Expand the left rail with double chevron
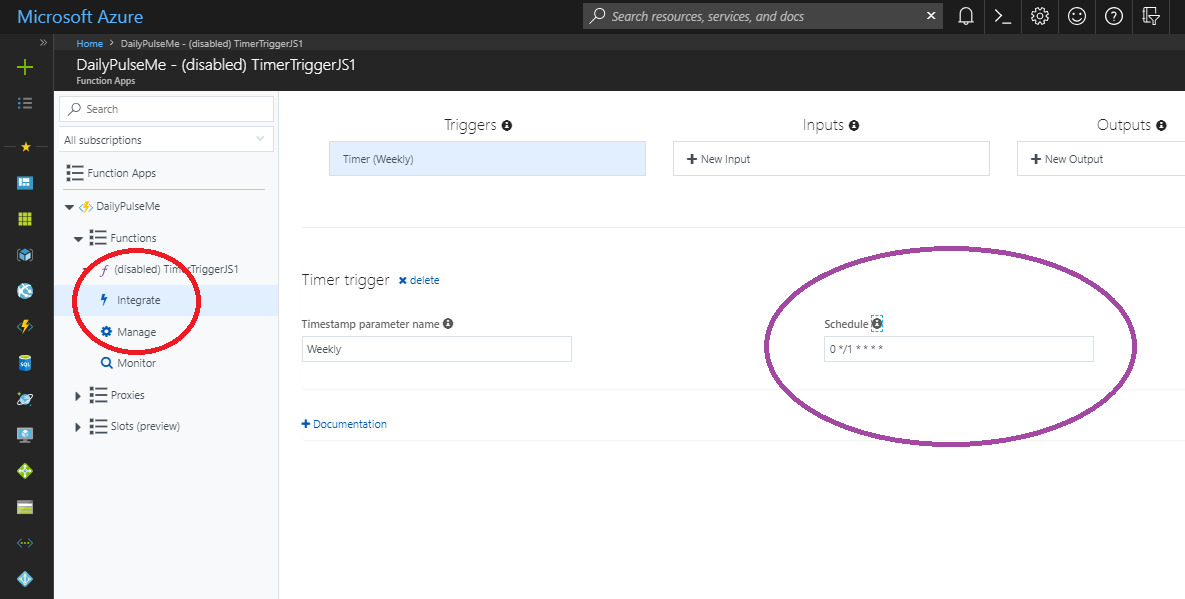This screenshot has width=1185, height=599. pyautogui.click(x=43, y=43)
